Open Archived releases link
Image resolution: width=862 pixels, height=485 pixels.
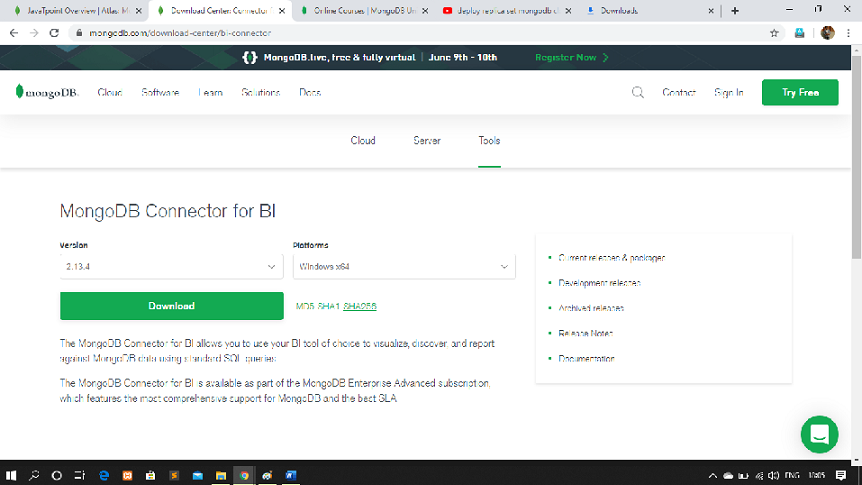(591, 308)
